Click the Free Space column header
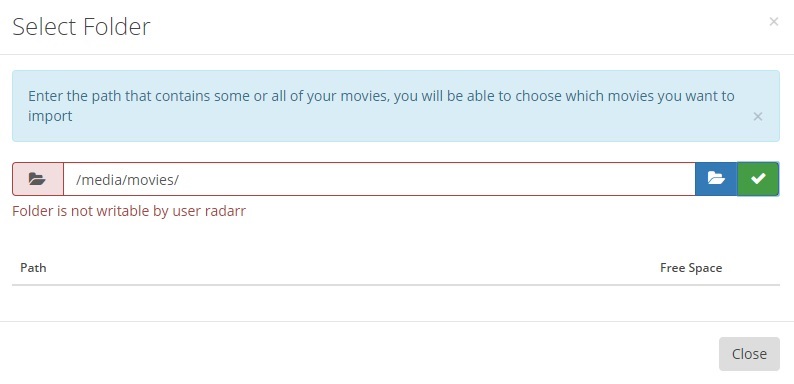The height and width of the screenshot is (384, 794). click(x=691, y=267)
